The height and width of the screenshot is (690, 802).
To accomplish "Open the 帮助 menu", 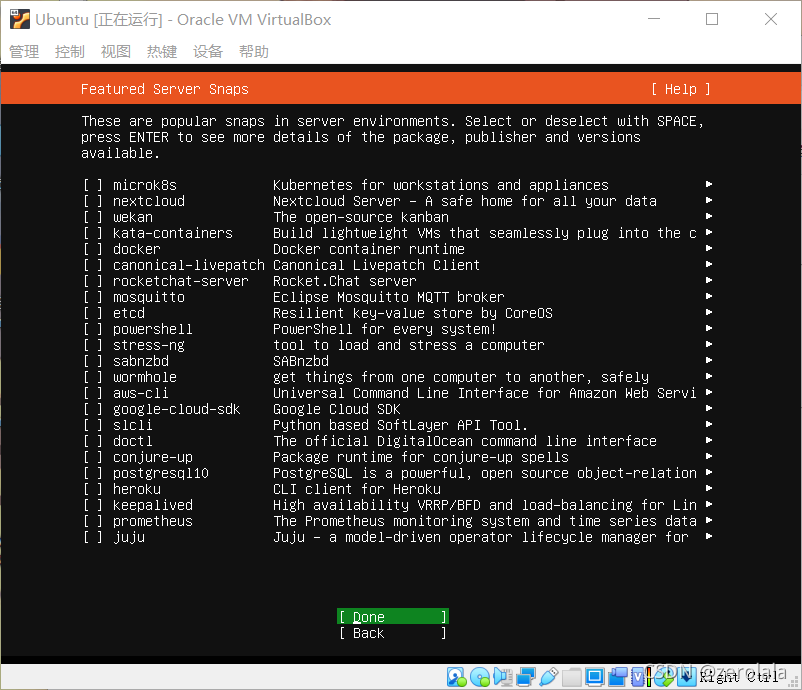I will click(254, 52).
